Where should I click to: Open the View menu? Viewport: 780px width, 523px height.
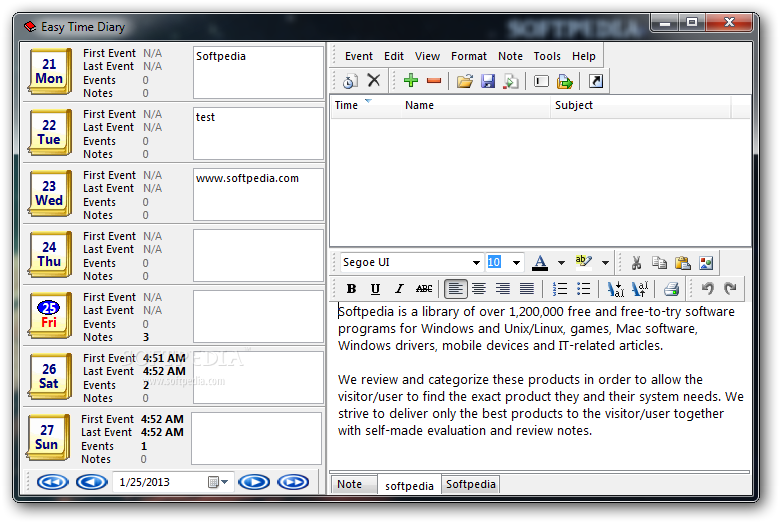pyautogui.click(x=427, y=56)
